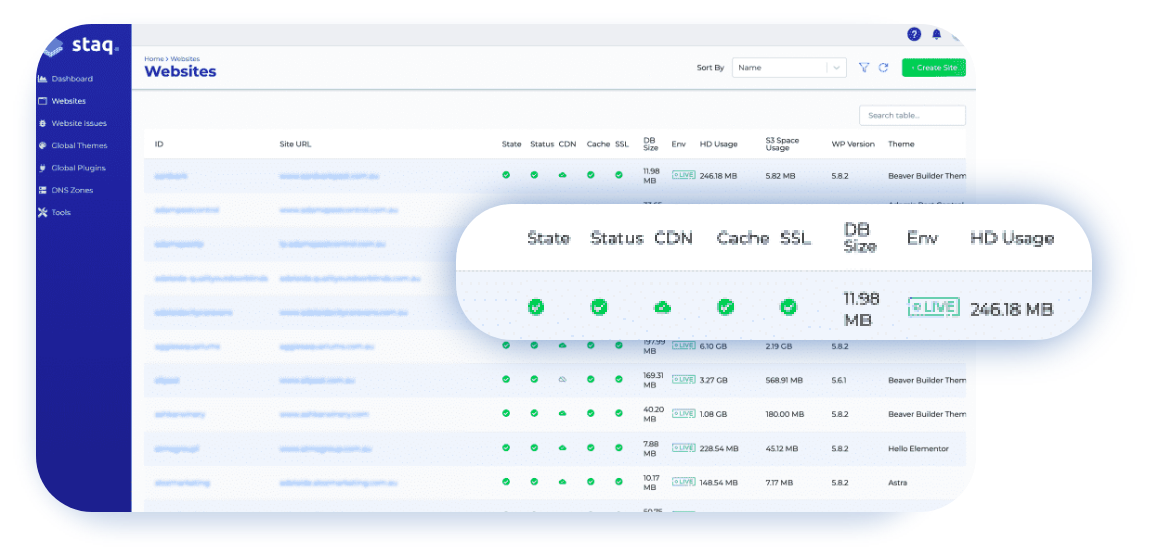Click LIVE badge in 1.08 GB row
This screenshot has height=560, width=1152.
(683, 413)
